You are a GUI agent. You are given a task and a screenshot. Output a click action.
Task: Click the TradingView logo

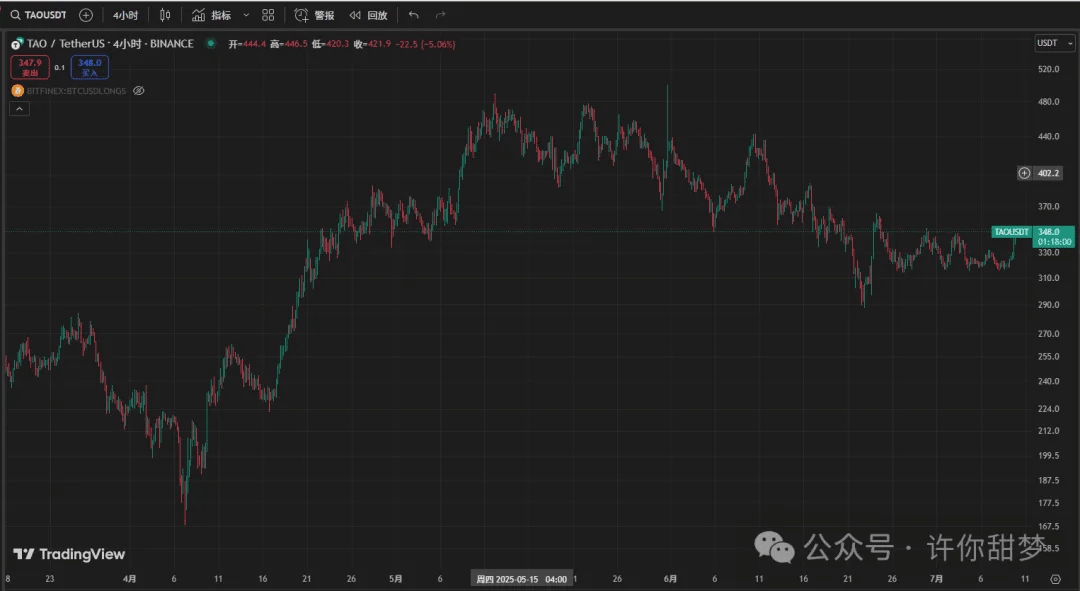click(x=69, y=554)
